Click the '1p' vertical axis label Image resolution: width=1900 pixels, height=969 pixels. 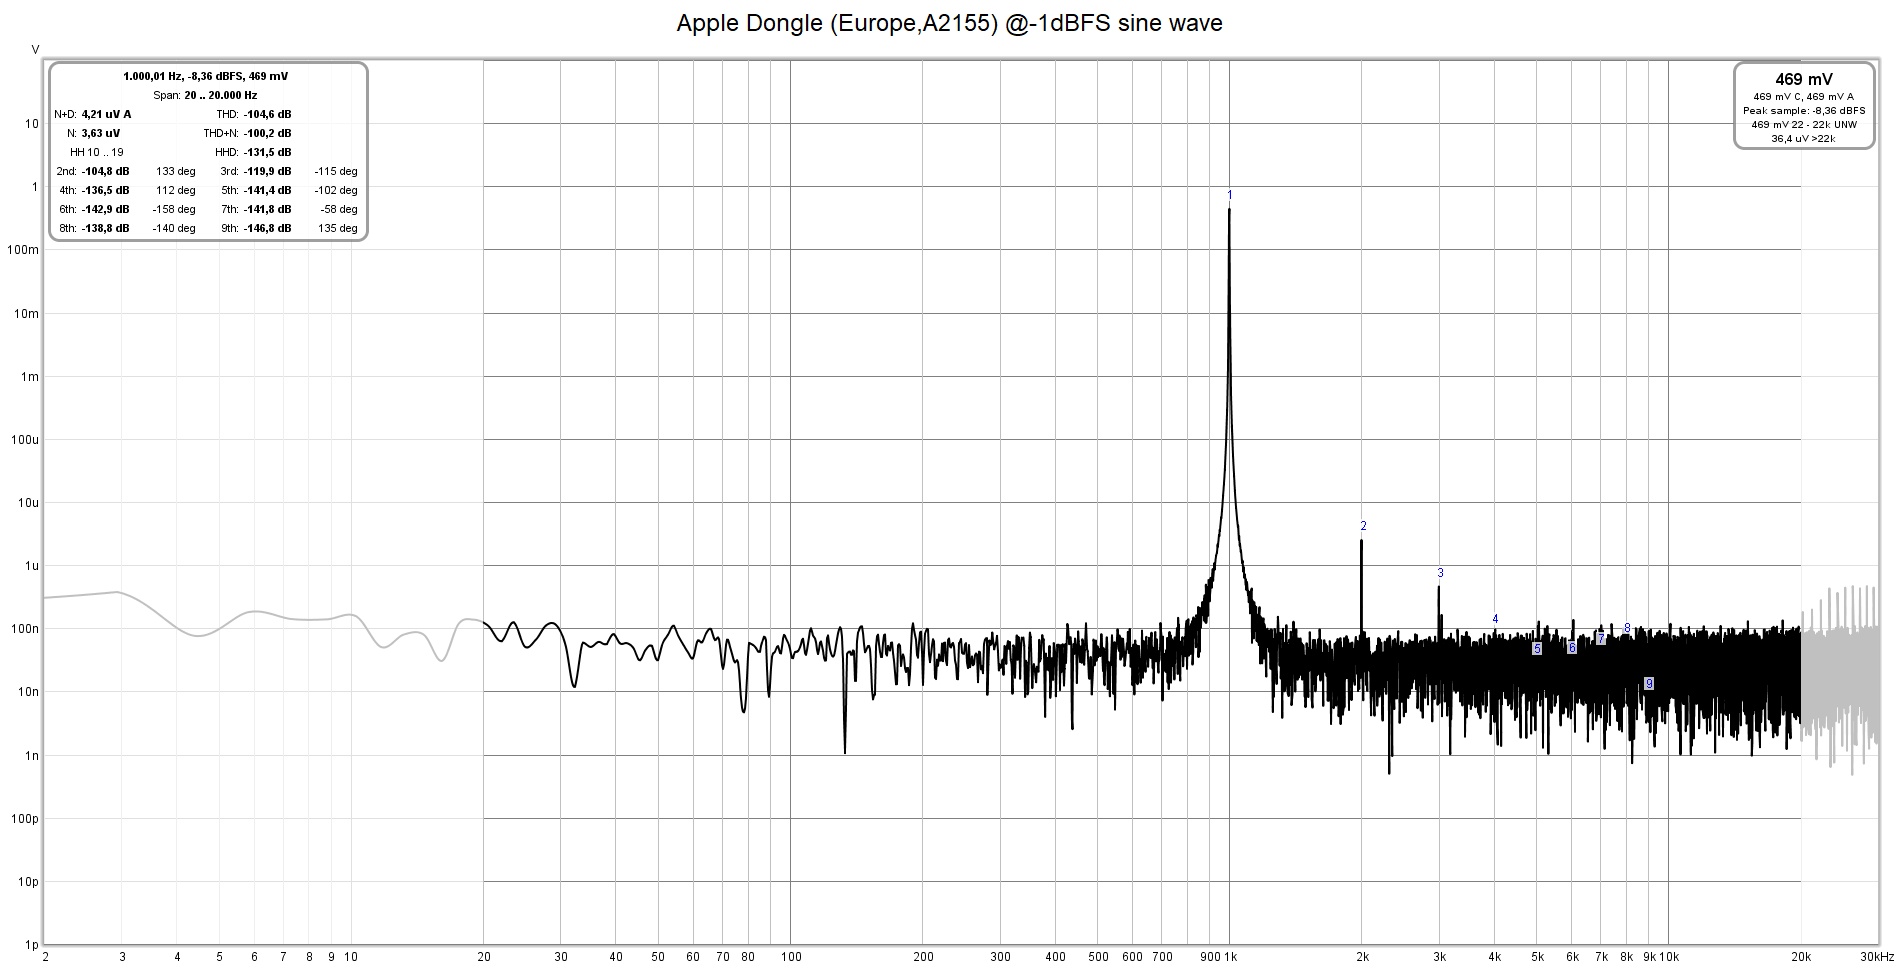[32, 945]
